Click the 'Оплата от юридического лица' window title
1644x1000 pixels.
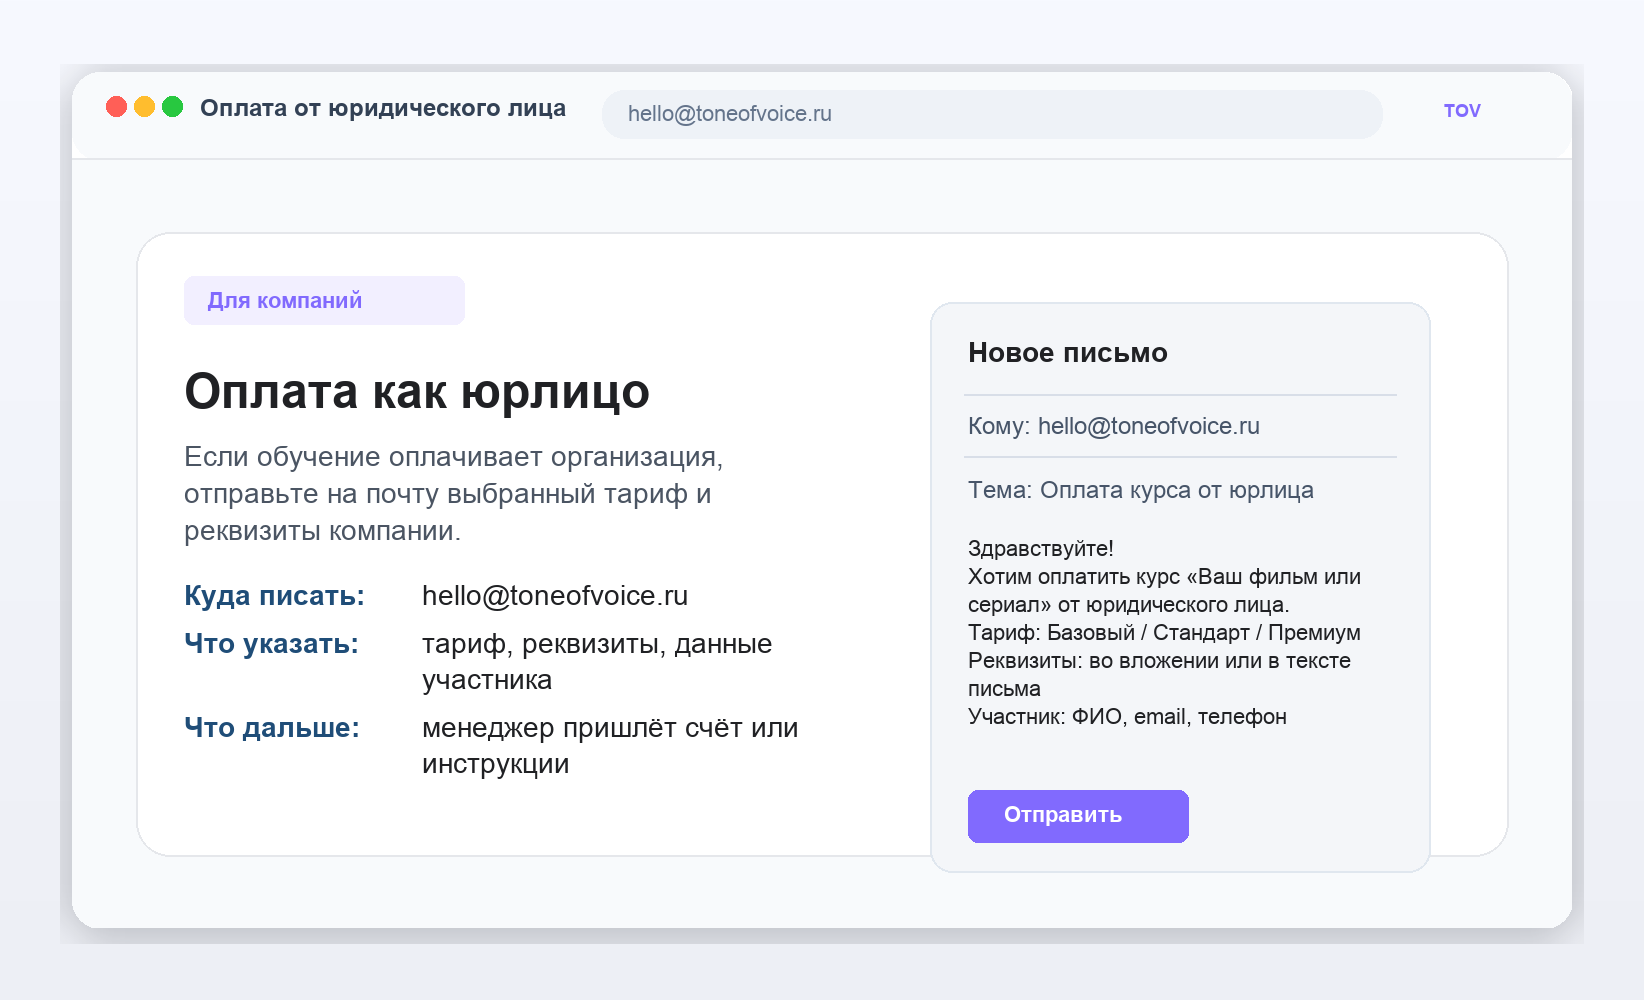[x=383, y=108]
